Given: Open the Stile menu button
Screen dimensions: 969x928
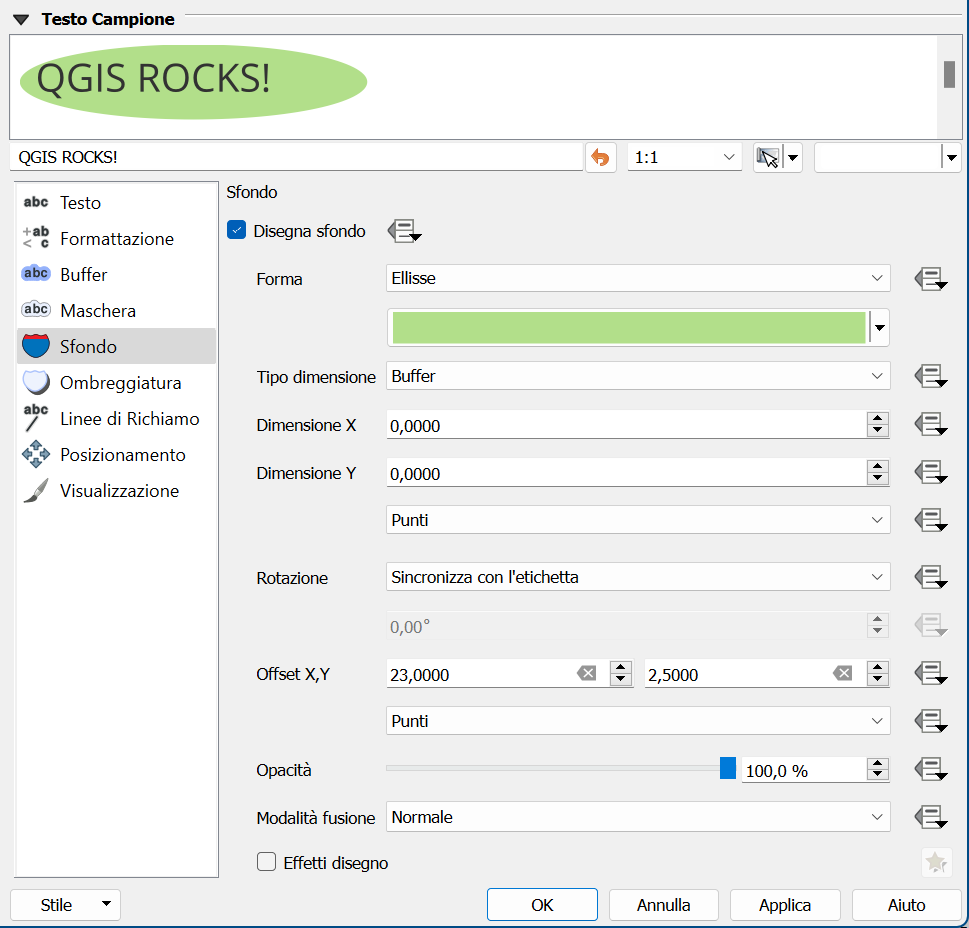Looking at the screenshot, I should [66, 905].
